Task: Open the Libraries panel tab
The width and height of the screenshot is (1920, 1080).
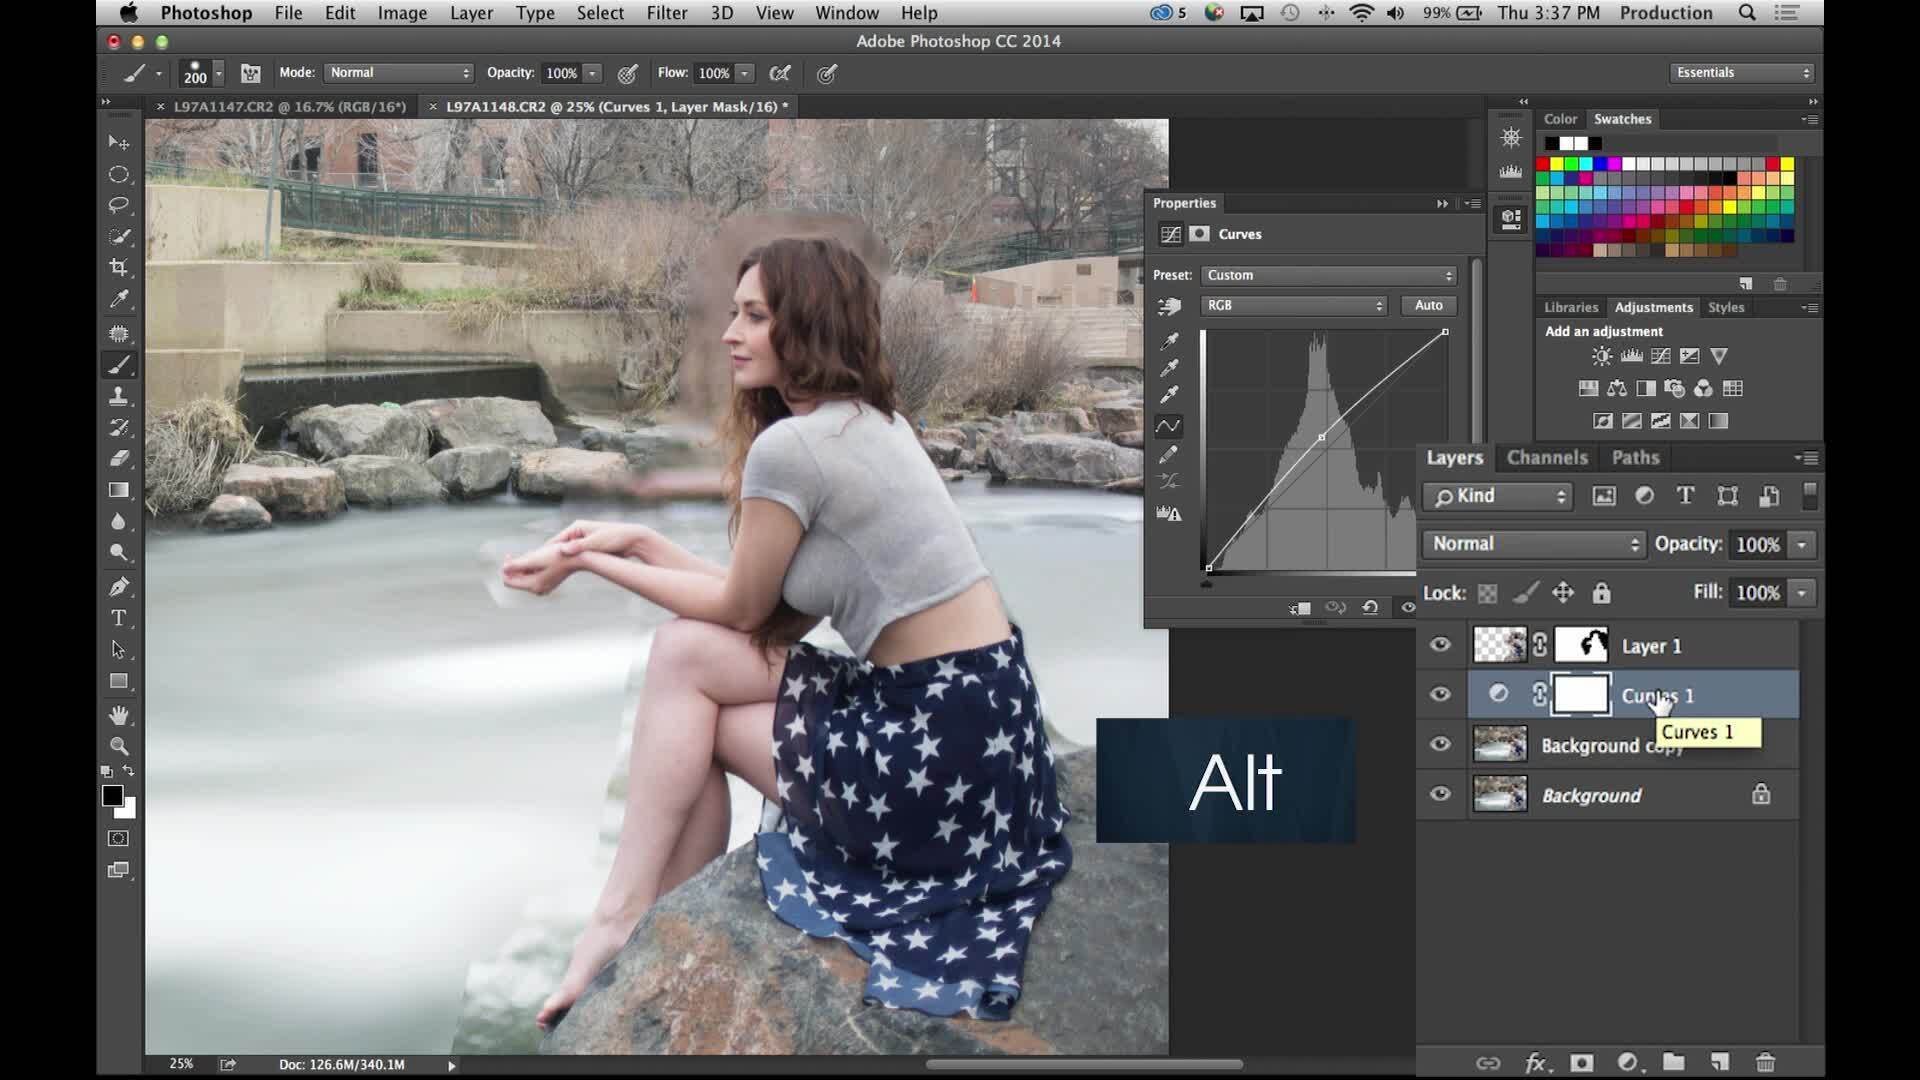Action: pyautogui.click(x=1571, y=308)
